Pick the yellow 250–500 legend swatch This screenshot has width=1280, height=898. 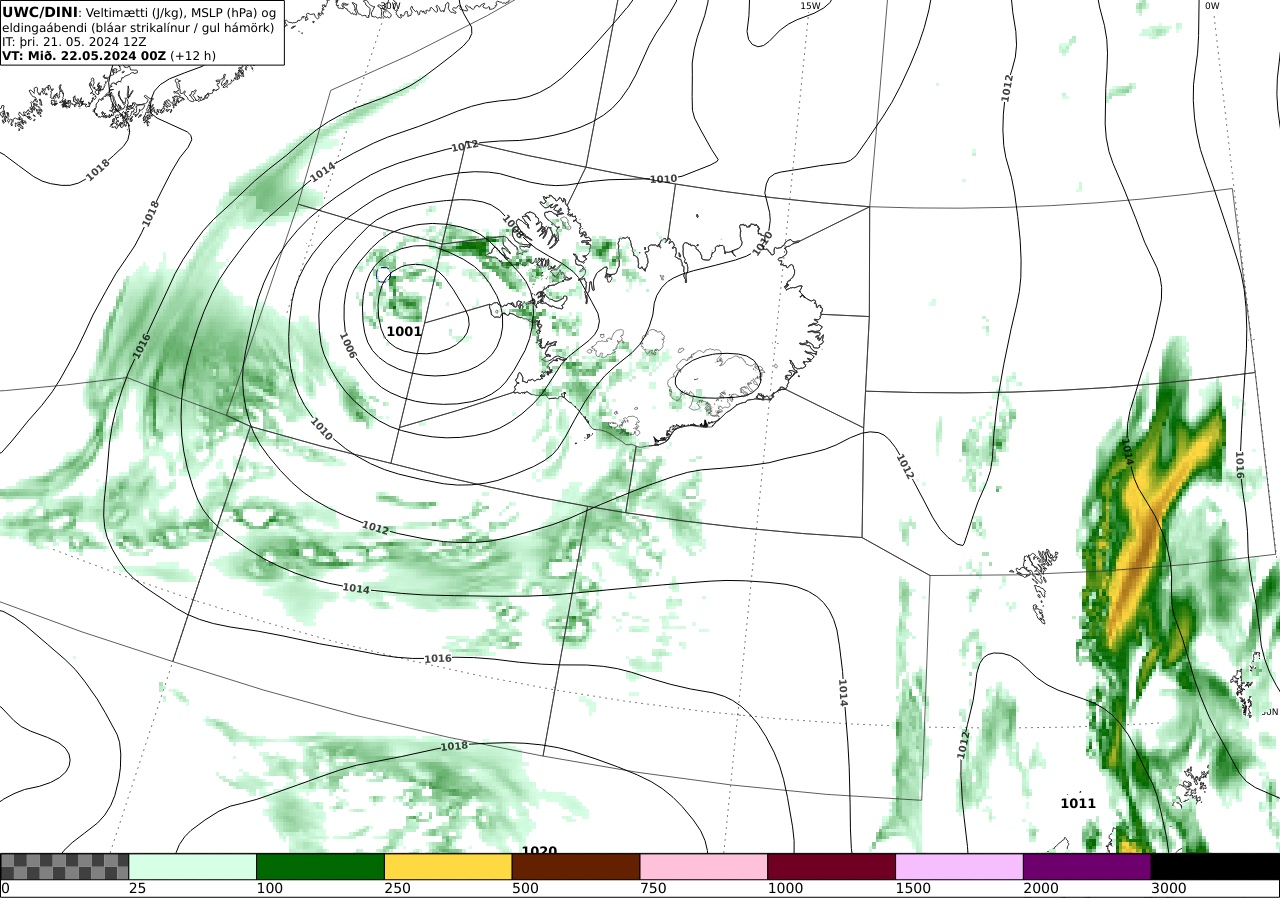pos(448,866)
